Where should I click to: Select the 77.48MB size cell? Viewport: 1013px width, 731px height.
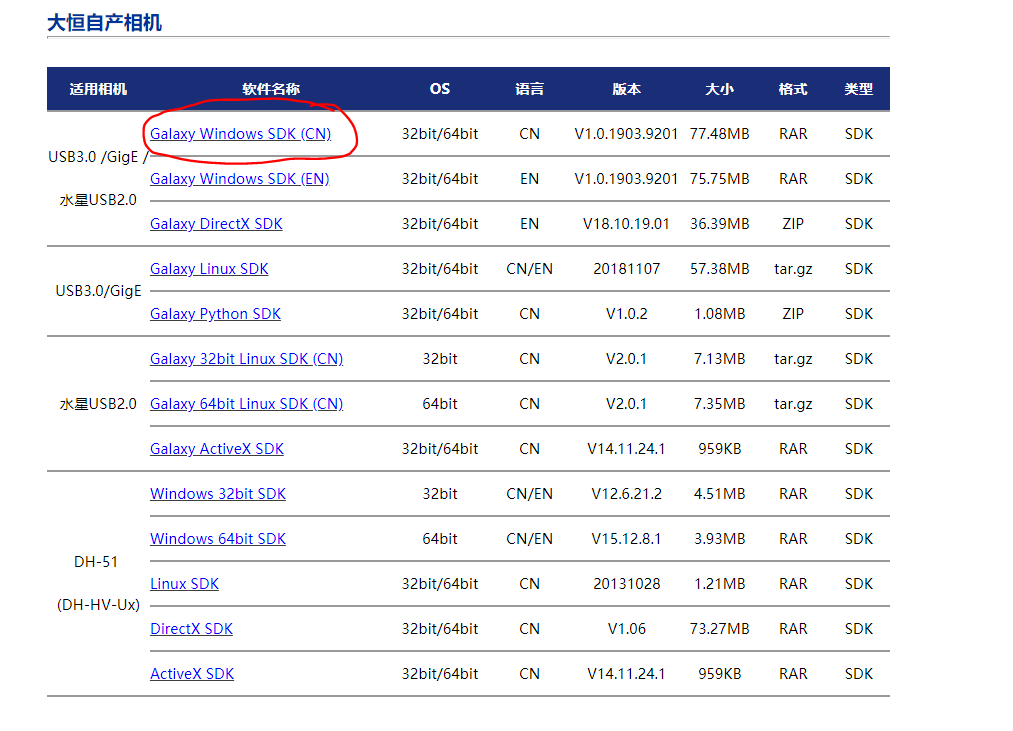pos(720,134)
